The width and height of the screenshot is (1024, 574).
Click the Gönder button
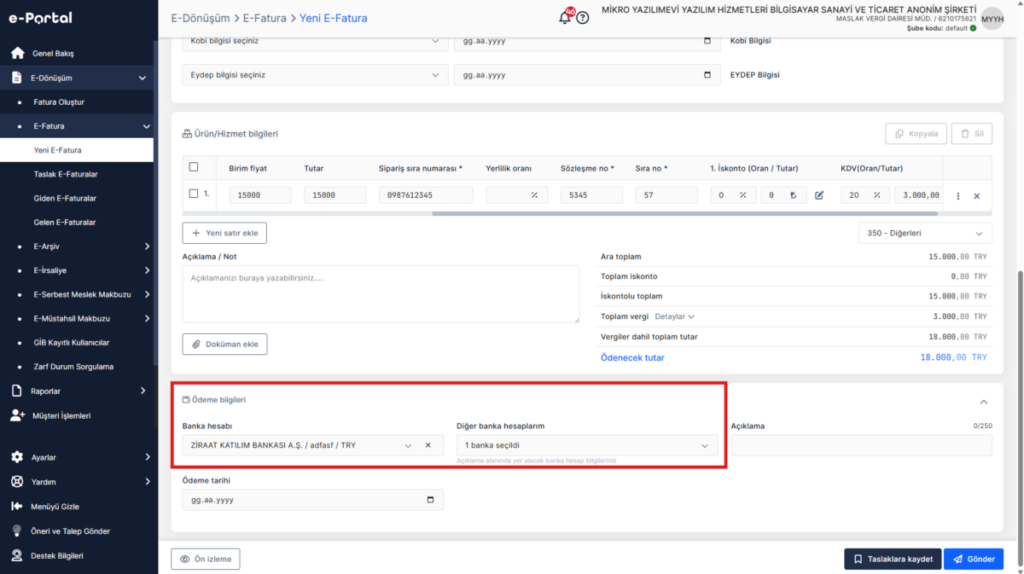pos(973,559)
